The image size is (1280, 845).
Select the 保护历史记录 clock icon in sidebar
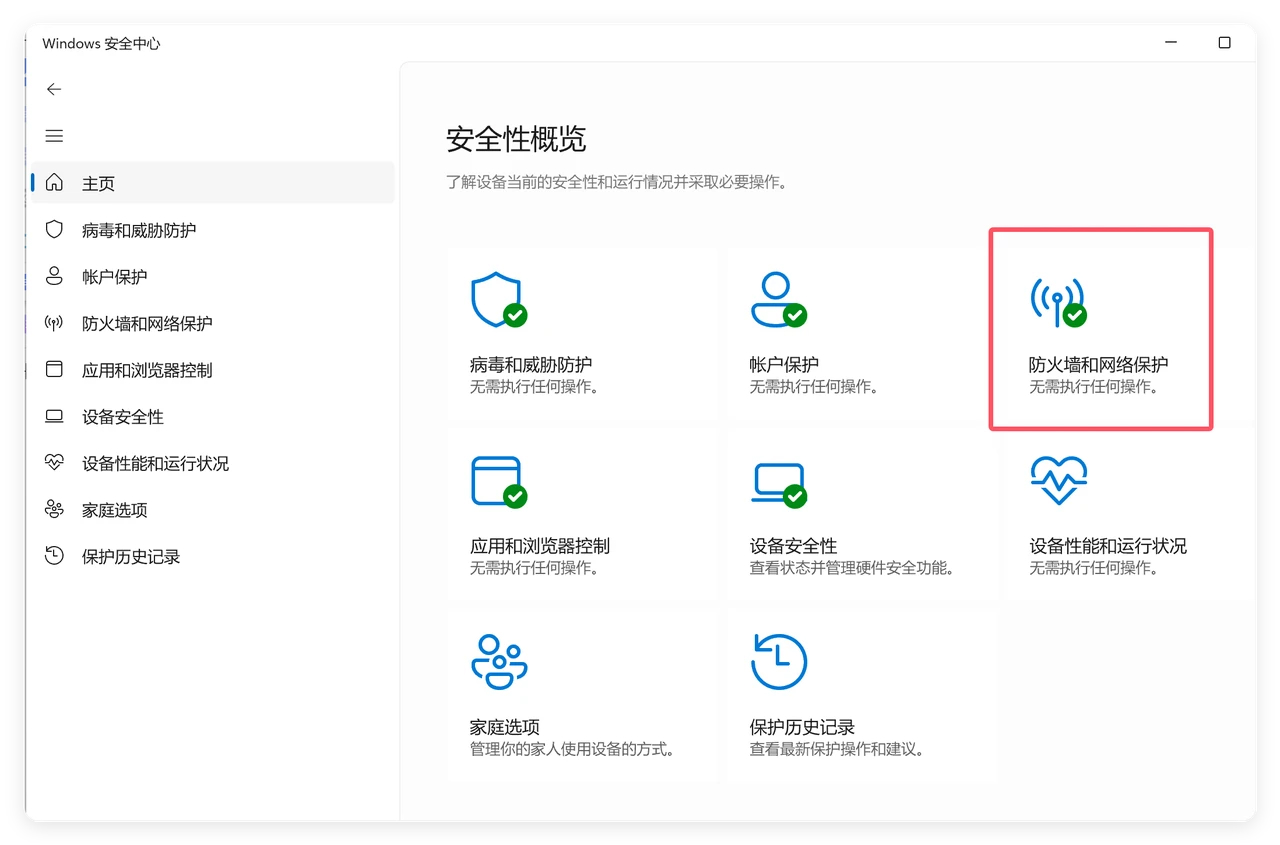point(55,556)
